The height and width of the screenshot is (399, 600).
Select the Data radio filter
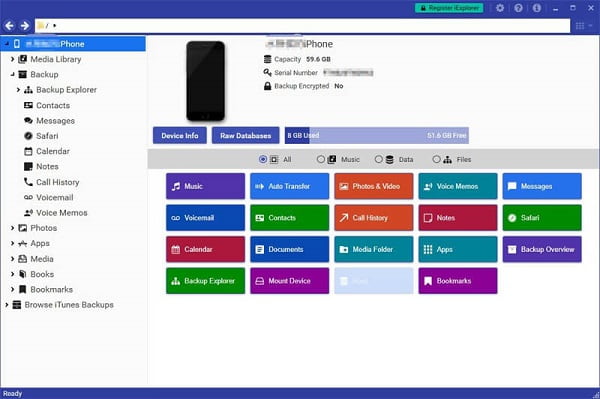(x=378, y=159)
